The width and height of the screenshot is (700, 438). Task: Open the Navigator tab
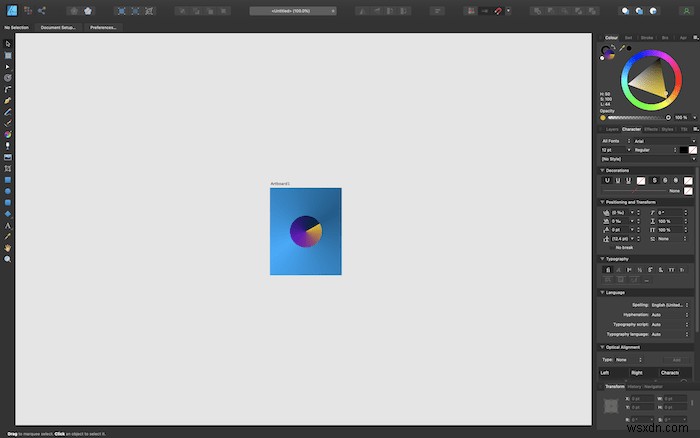click(653, 387)
